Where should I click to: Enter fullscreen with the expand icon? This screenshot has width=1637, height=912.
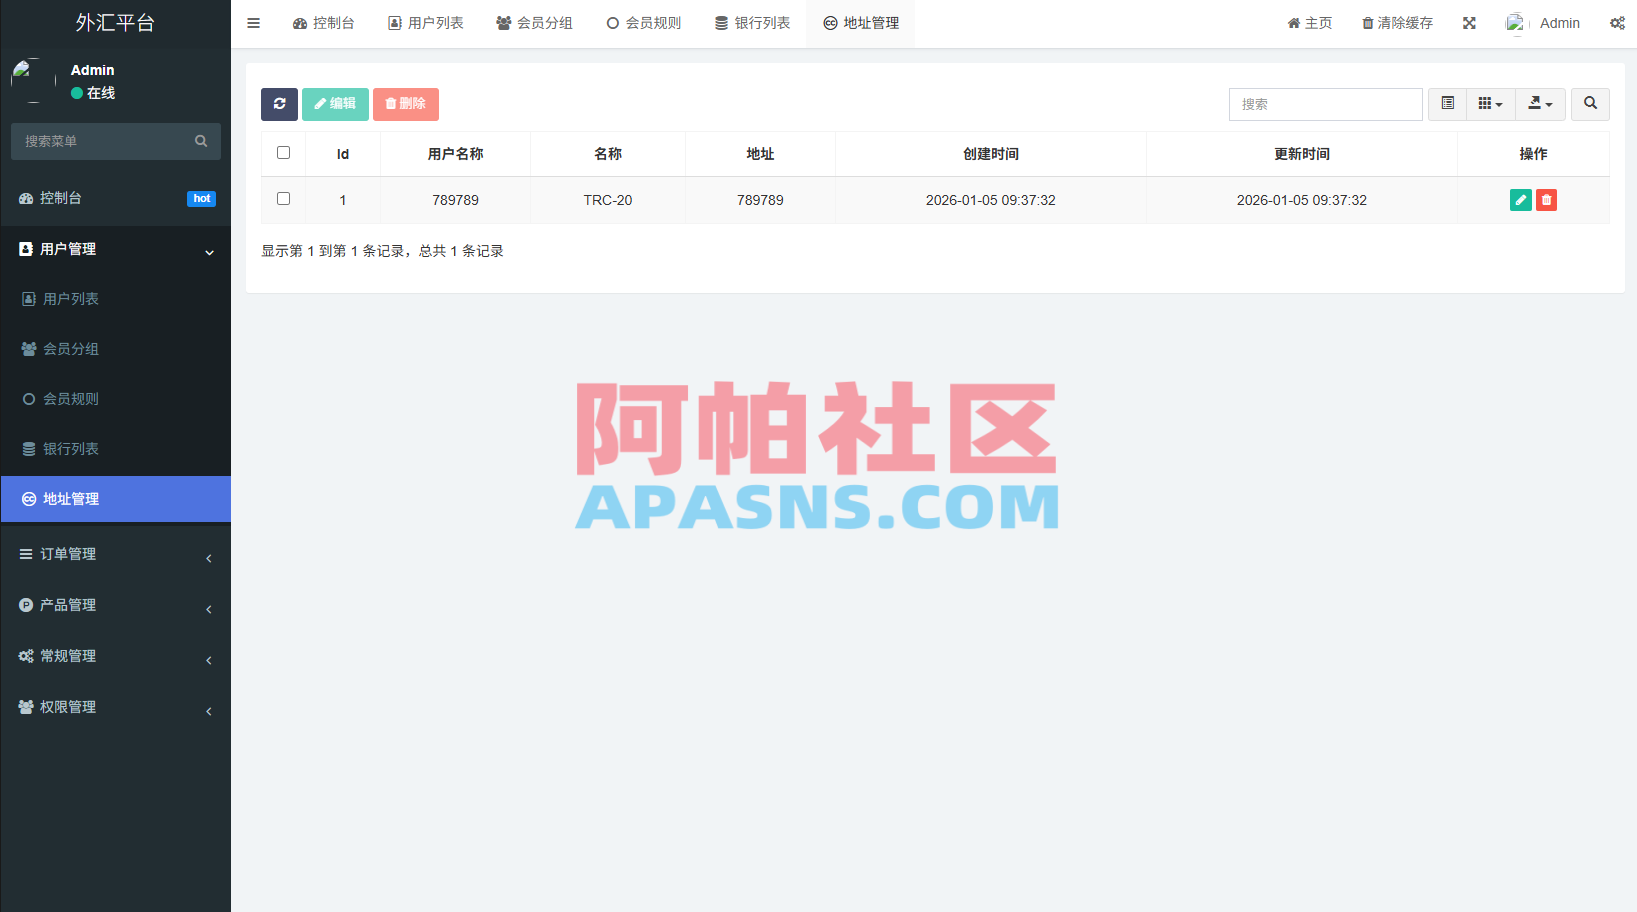coord(1469,23)
